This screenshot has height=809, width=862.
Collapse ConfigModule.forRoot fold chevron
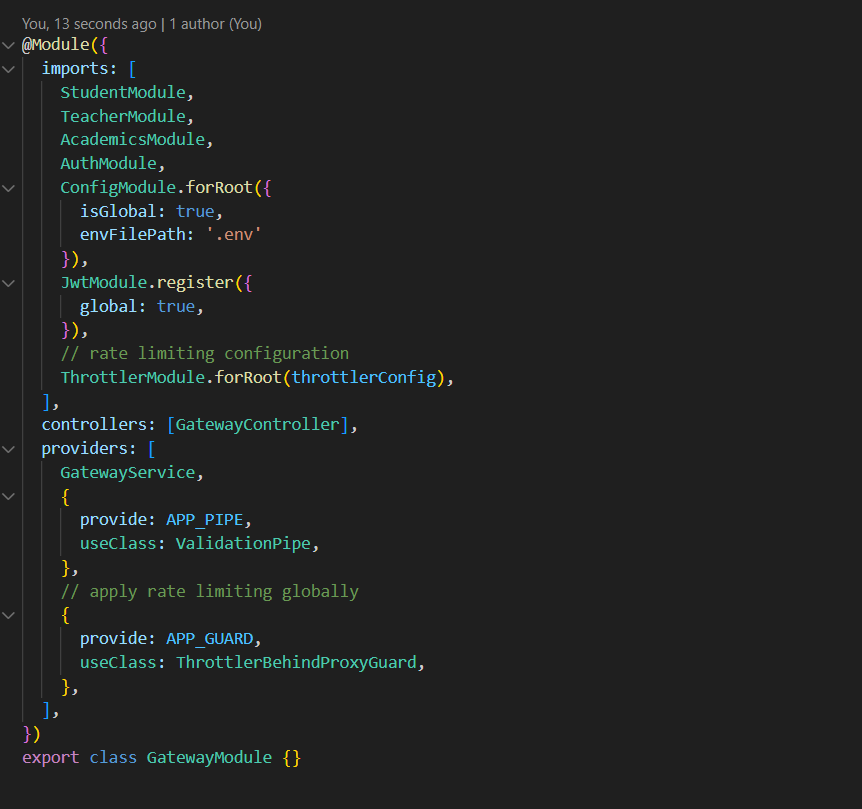8,188
